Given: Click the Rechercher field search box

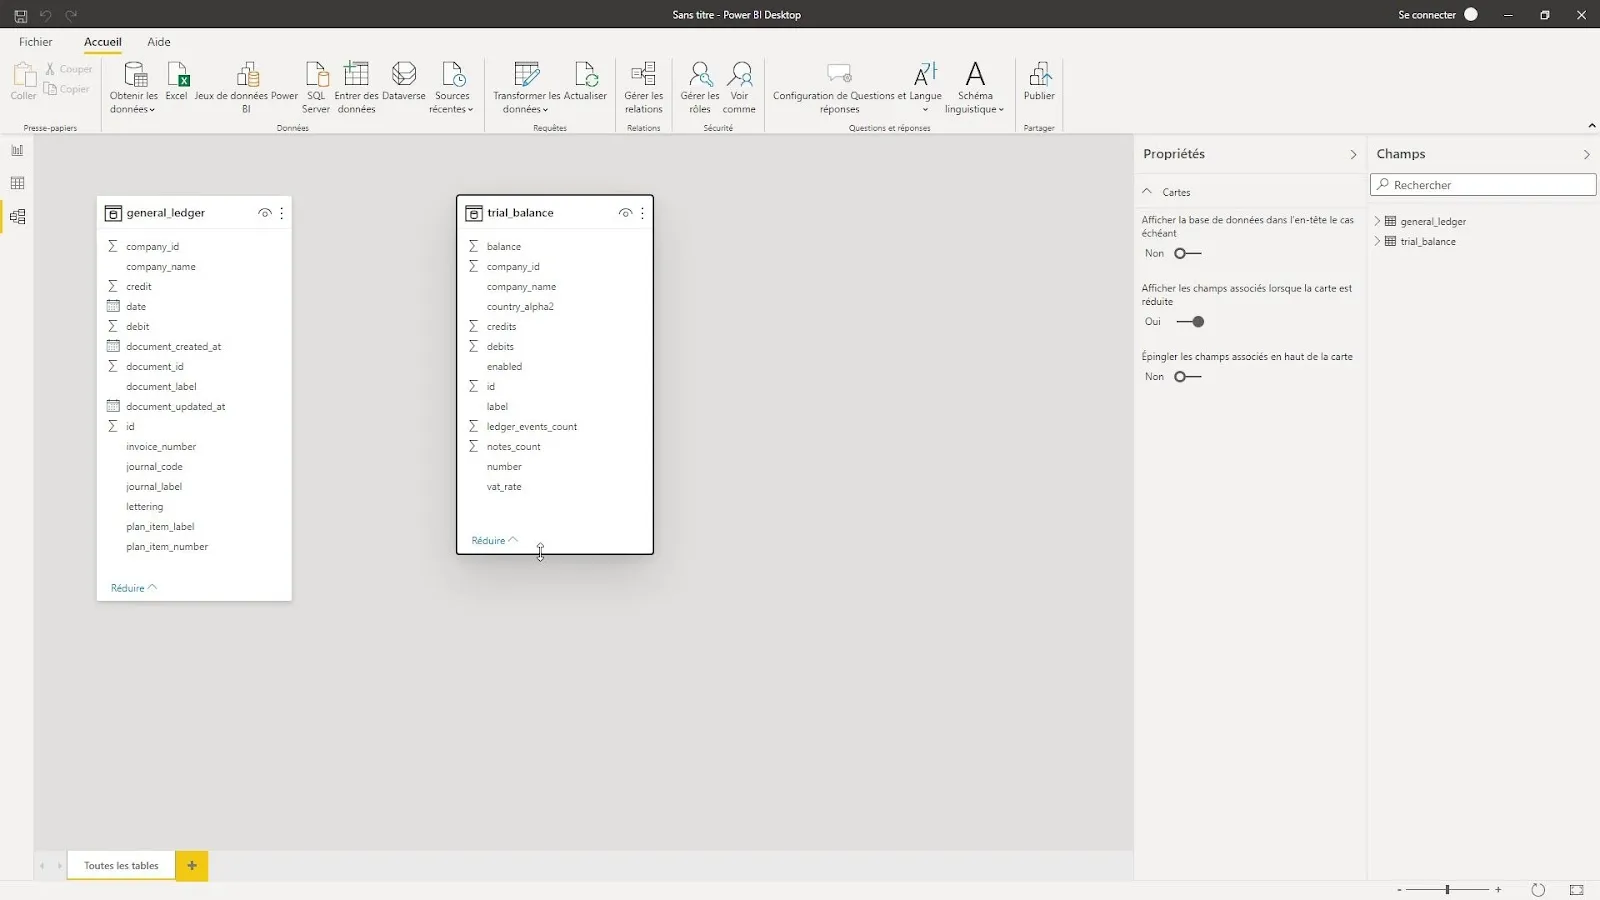Looking at the screenshot, I should (1483, 185).
